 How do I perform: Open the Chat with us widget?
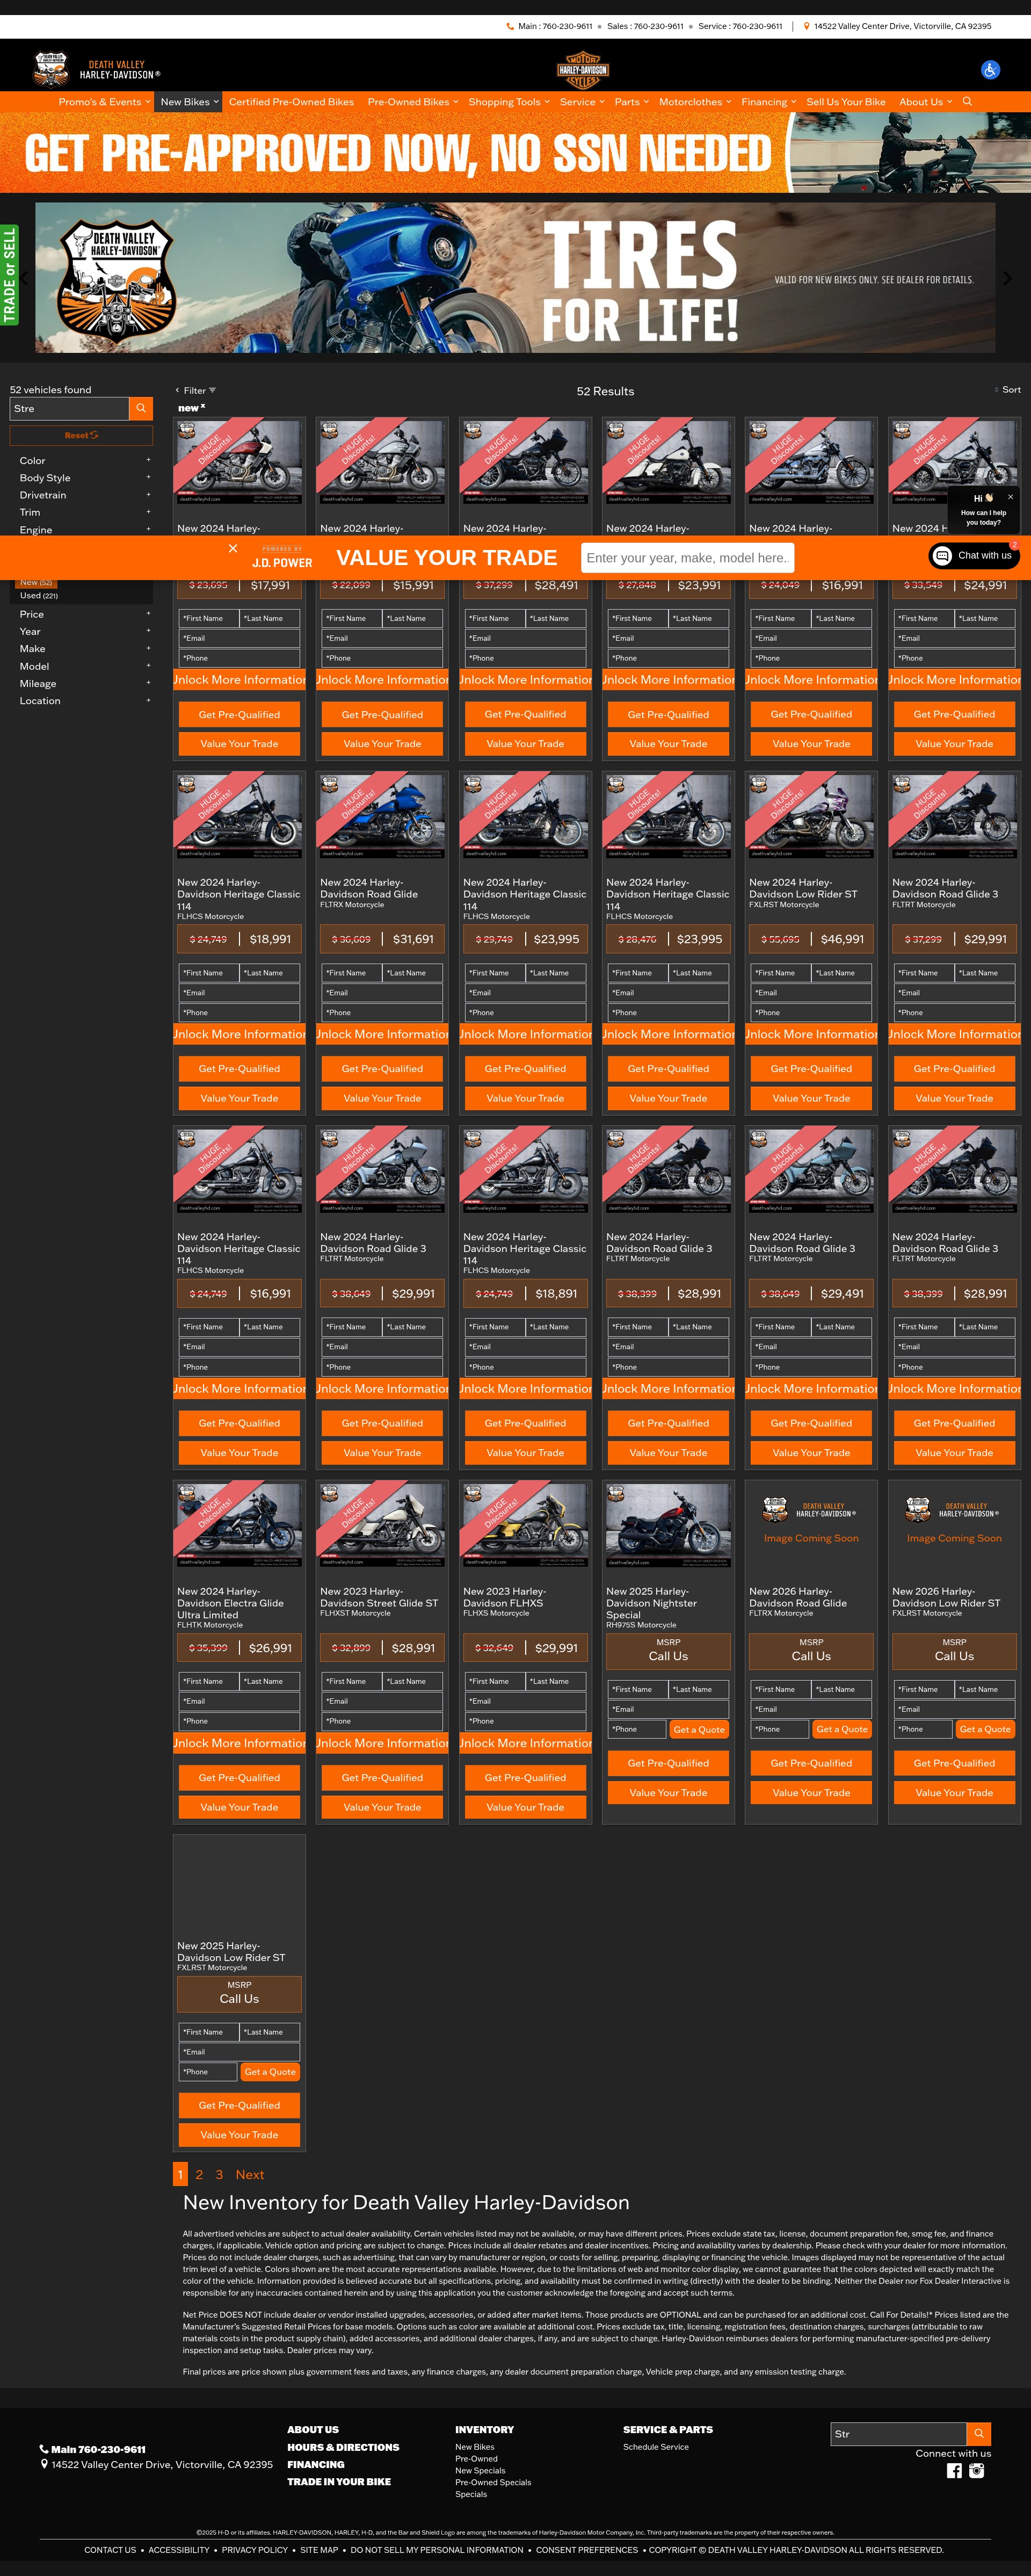(x=974, y=556)
